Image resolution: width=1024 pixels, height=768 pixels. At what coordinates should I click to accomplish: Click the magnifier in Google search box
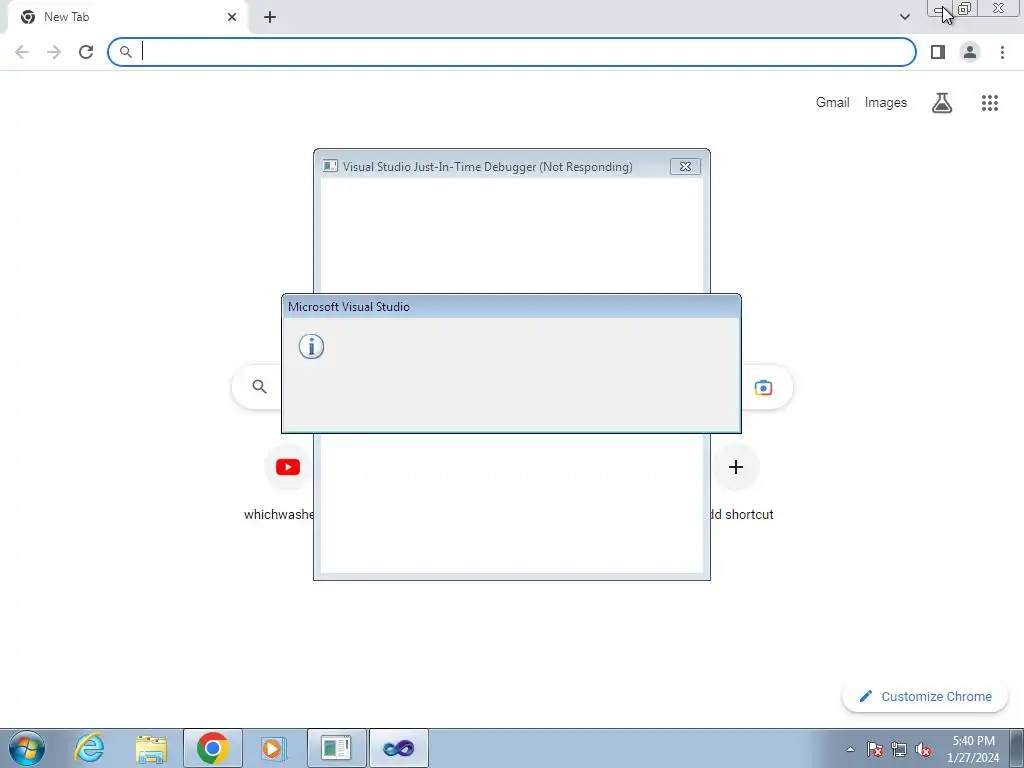[x=259, y=387]
